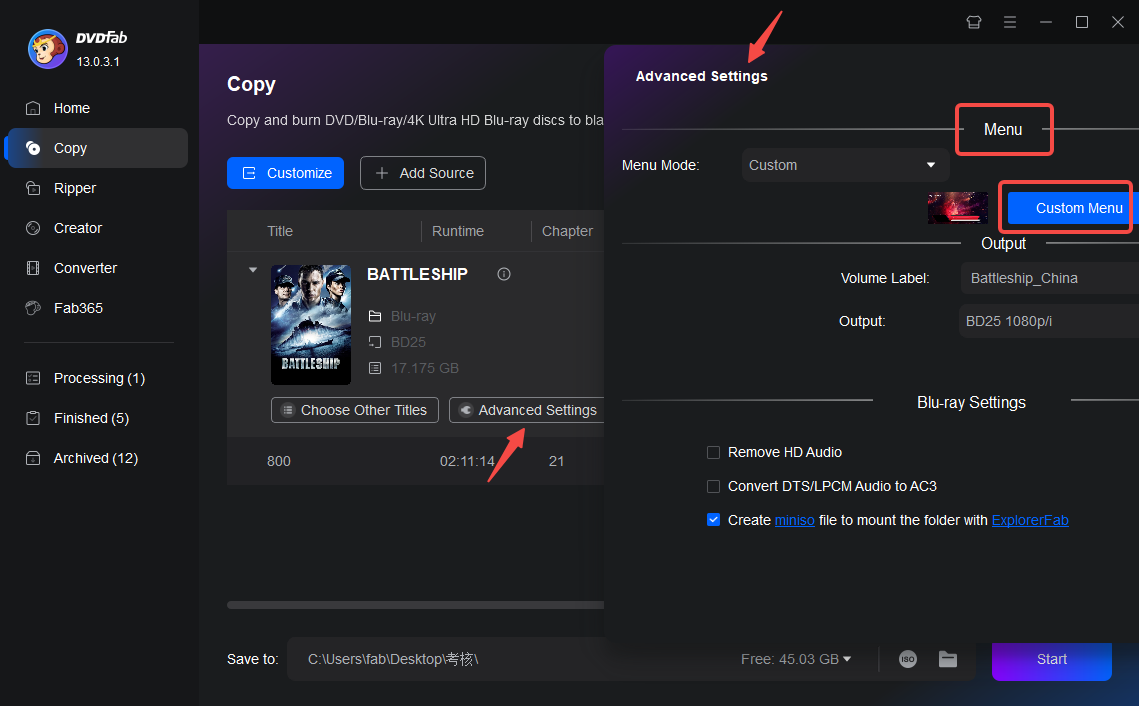Choose output folder icon

coord(948,659)
